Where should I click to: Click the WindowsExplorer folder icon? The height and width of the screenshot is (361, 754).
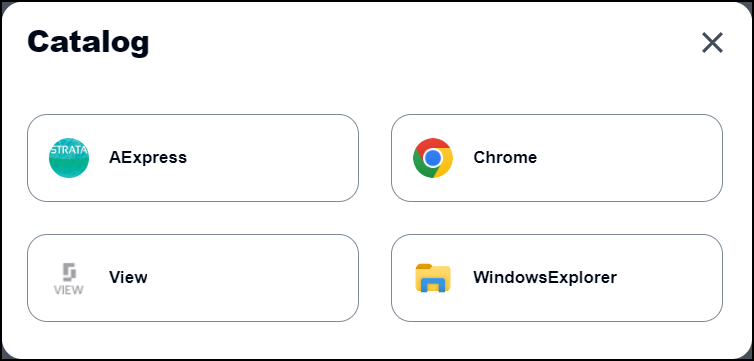tap(433, 278)
